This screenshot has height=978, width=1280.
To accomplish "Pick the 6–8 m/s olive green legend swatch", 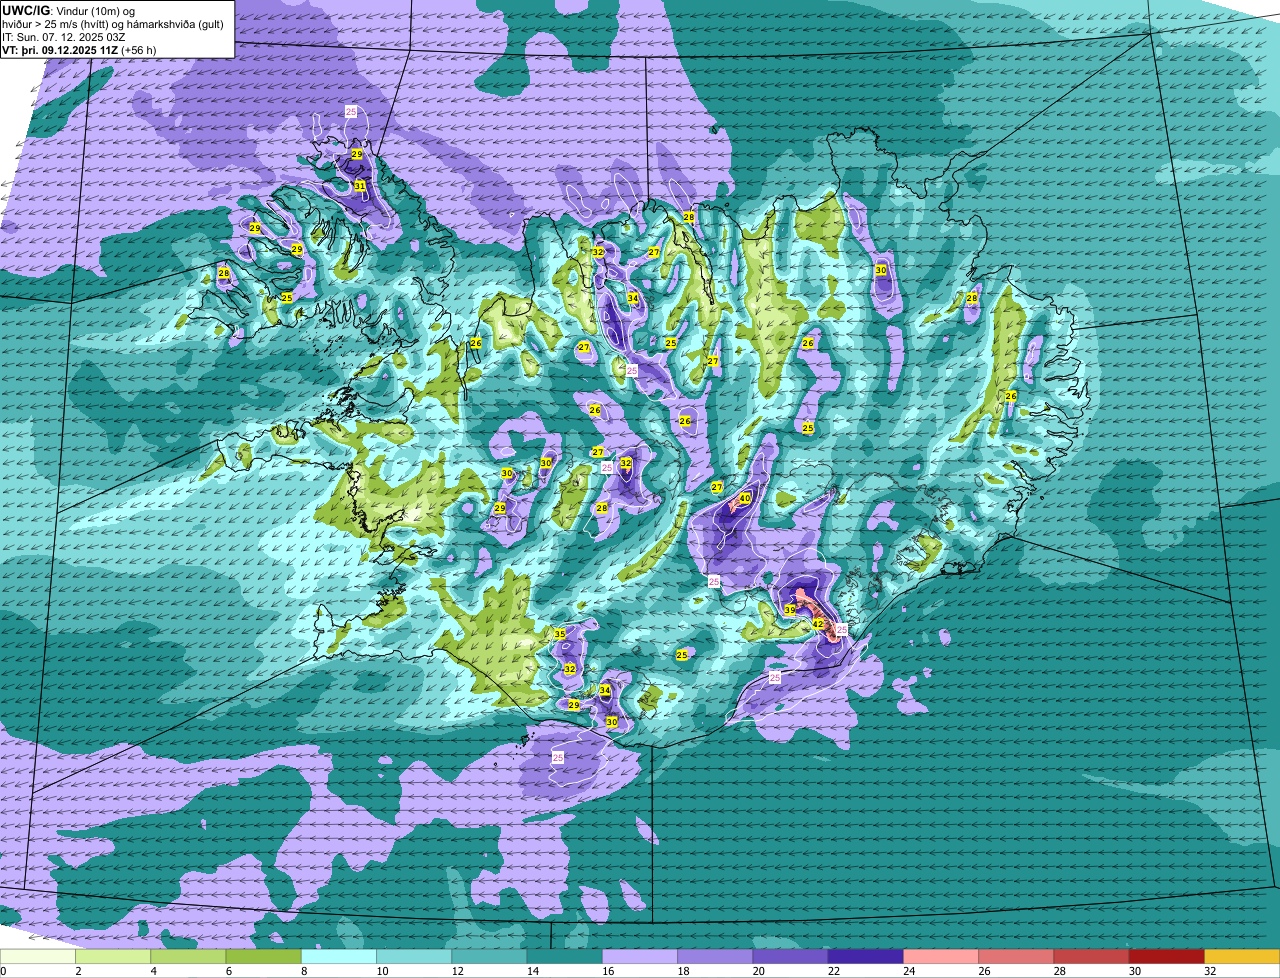I will (x=264, y=957).
